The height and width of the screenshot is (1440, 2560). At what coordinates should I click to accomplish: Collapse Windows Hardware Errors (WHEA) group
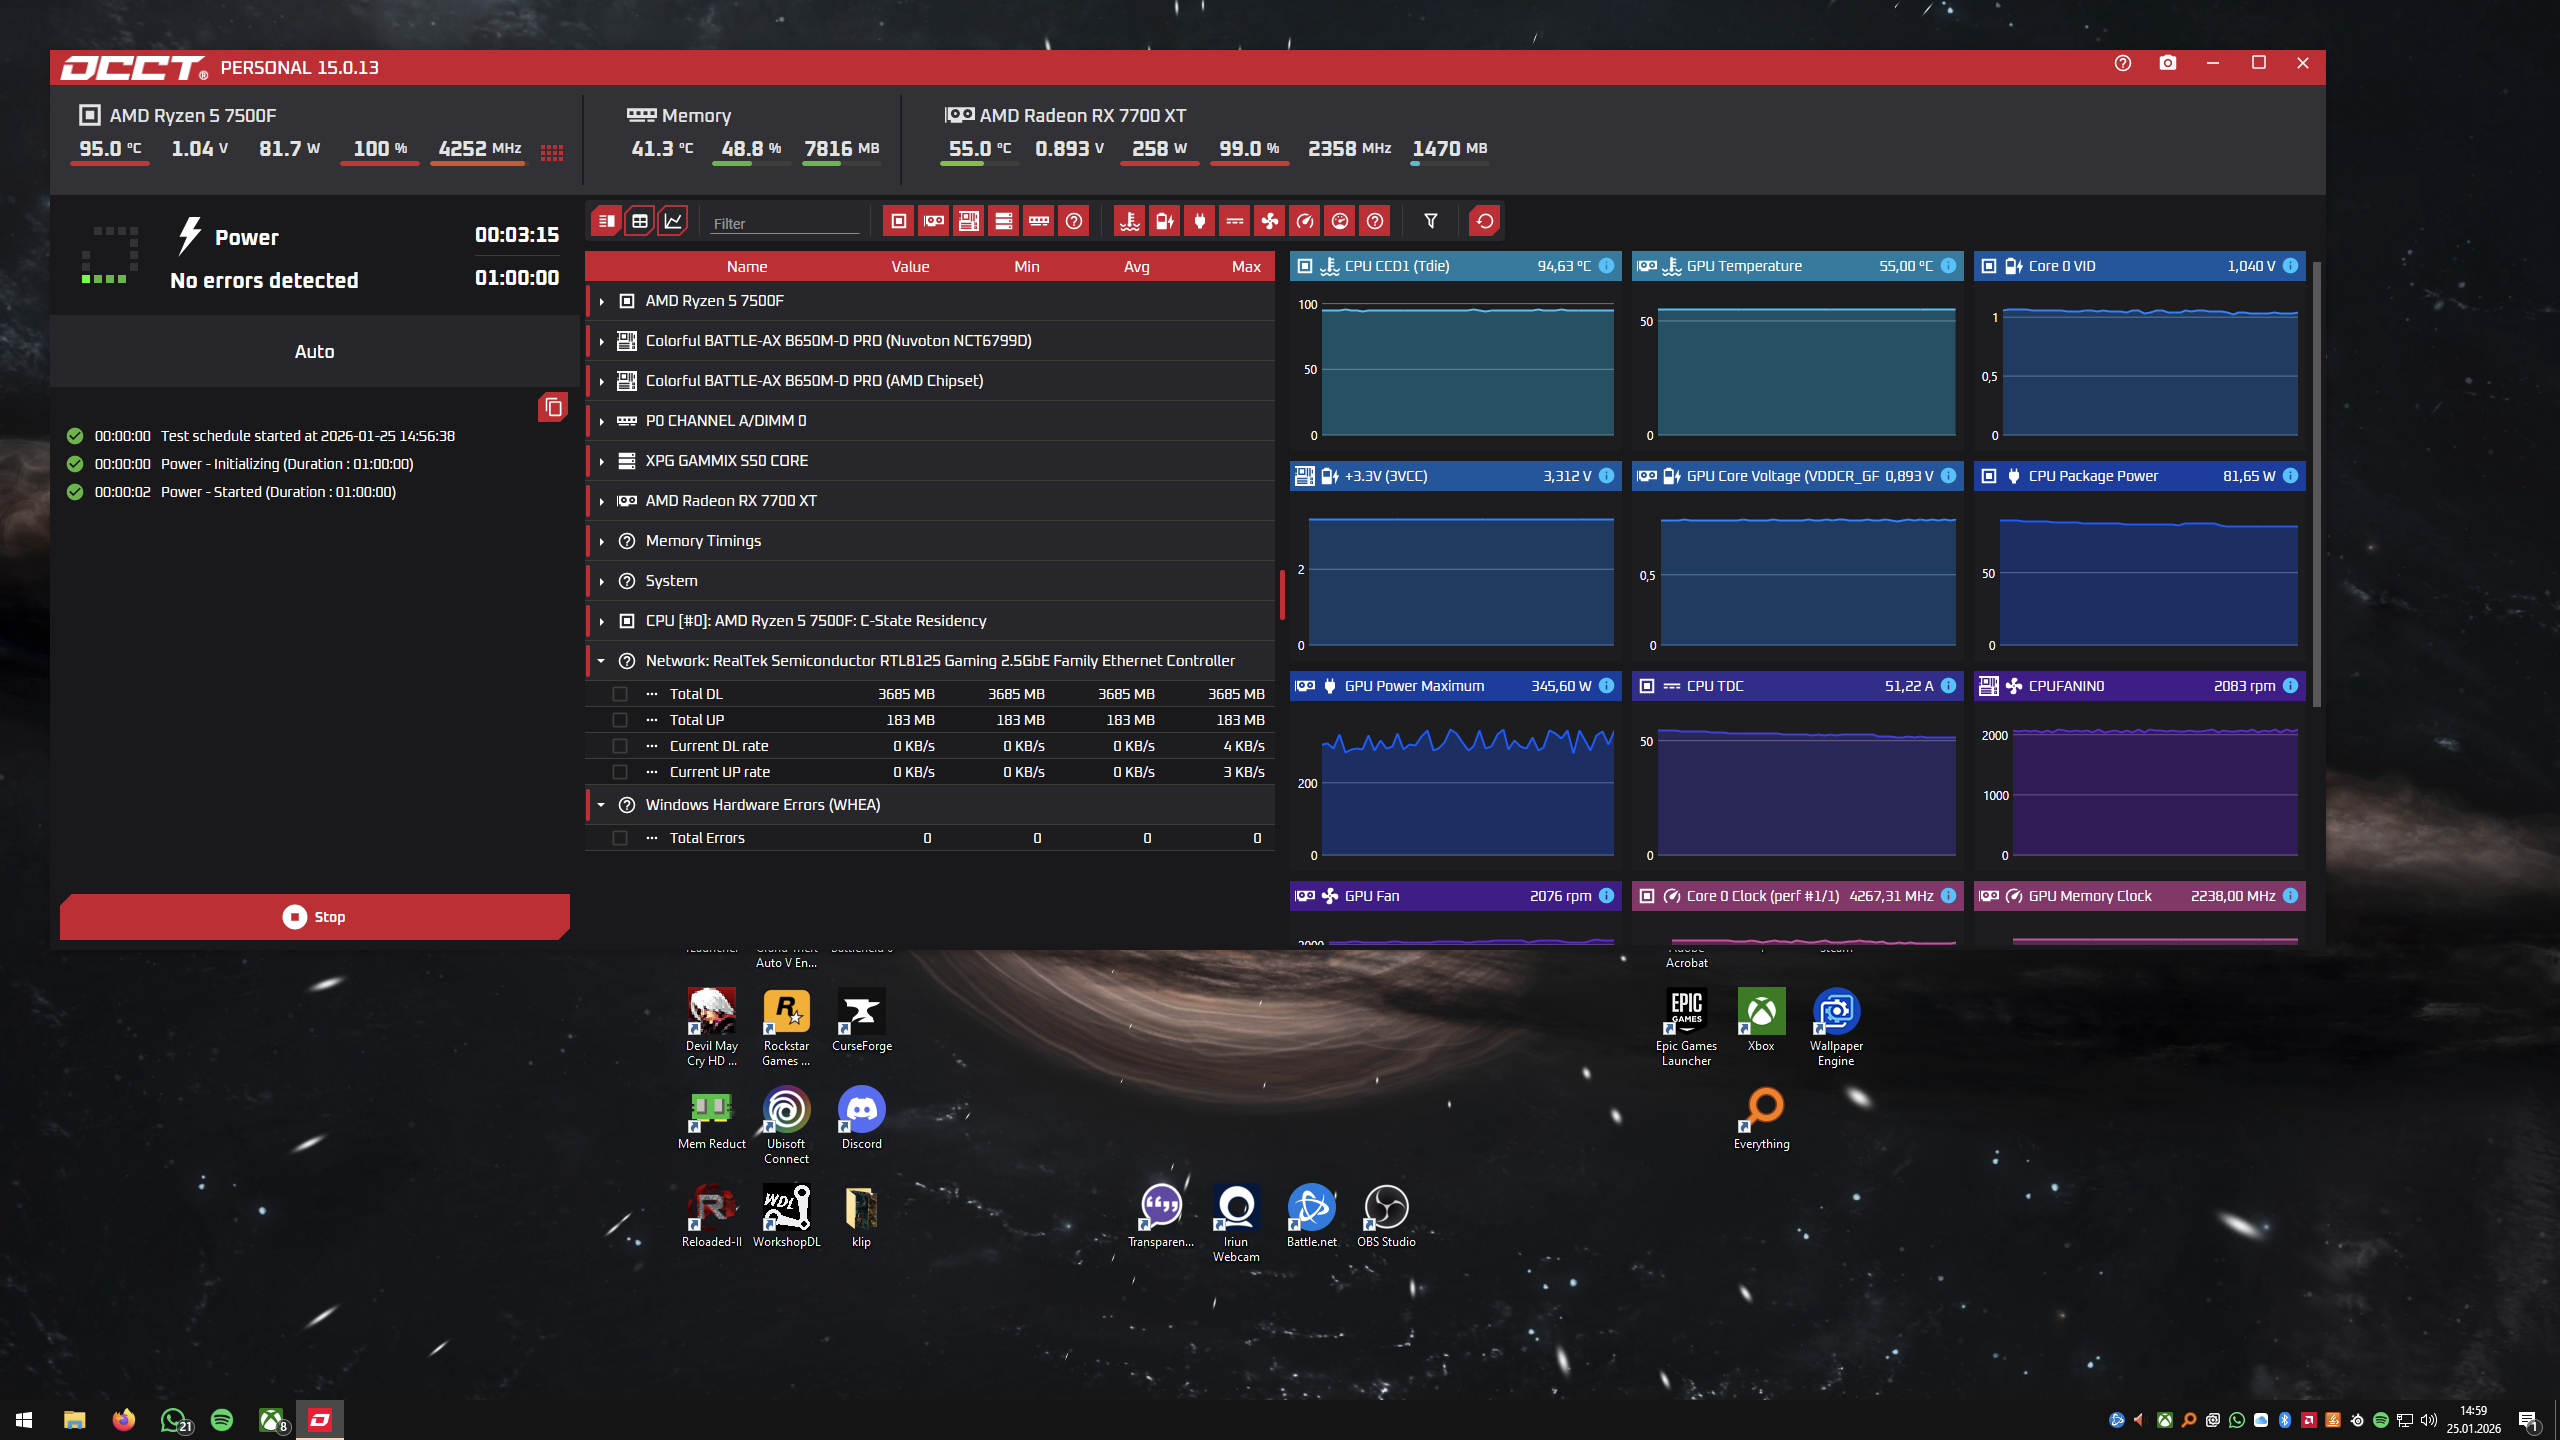tap(601, 805)
